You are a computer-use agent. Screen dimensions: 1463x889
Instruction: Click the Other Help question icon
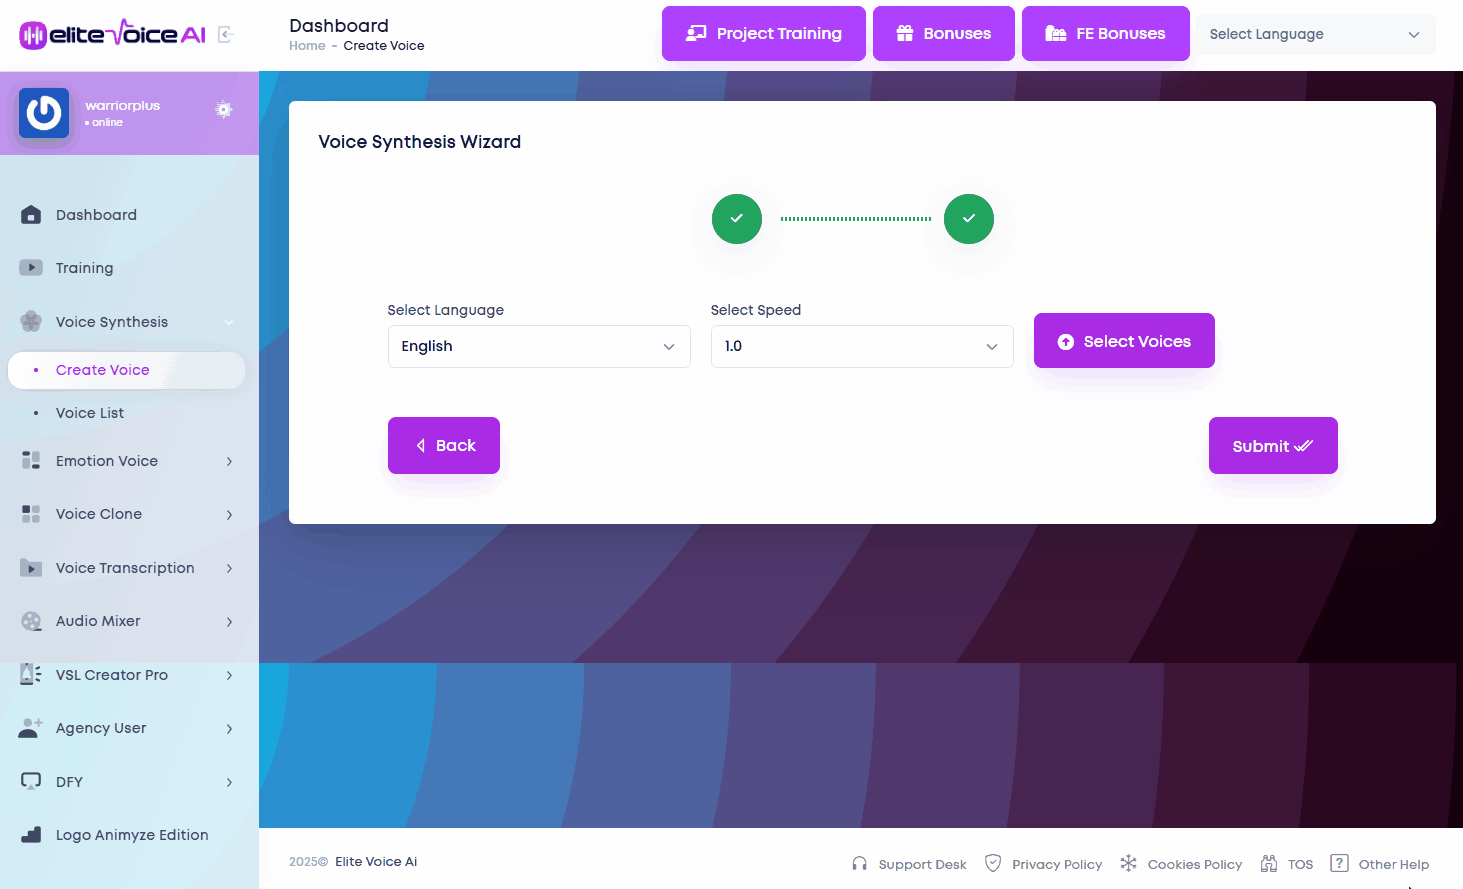1339,864
